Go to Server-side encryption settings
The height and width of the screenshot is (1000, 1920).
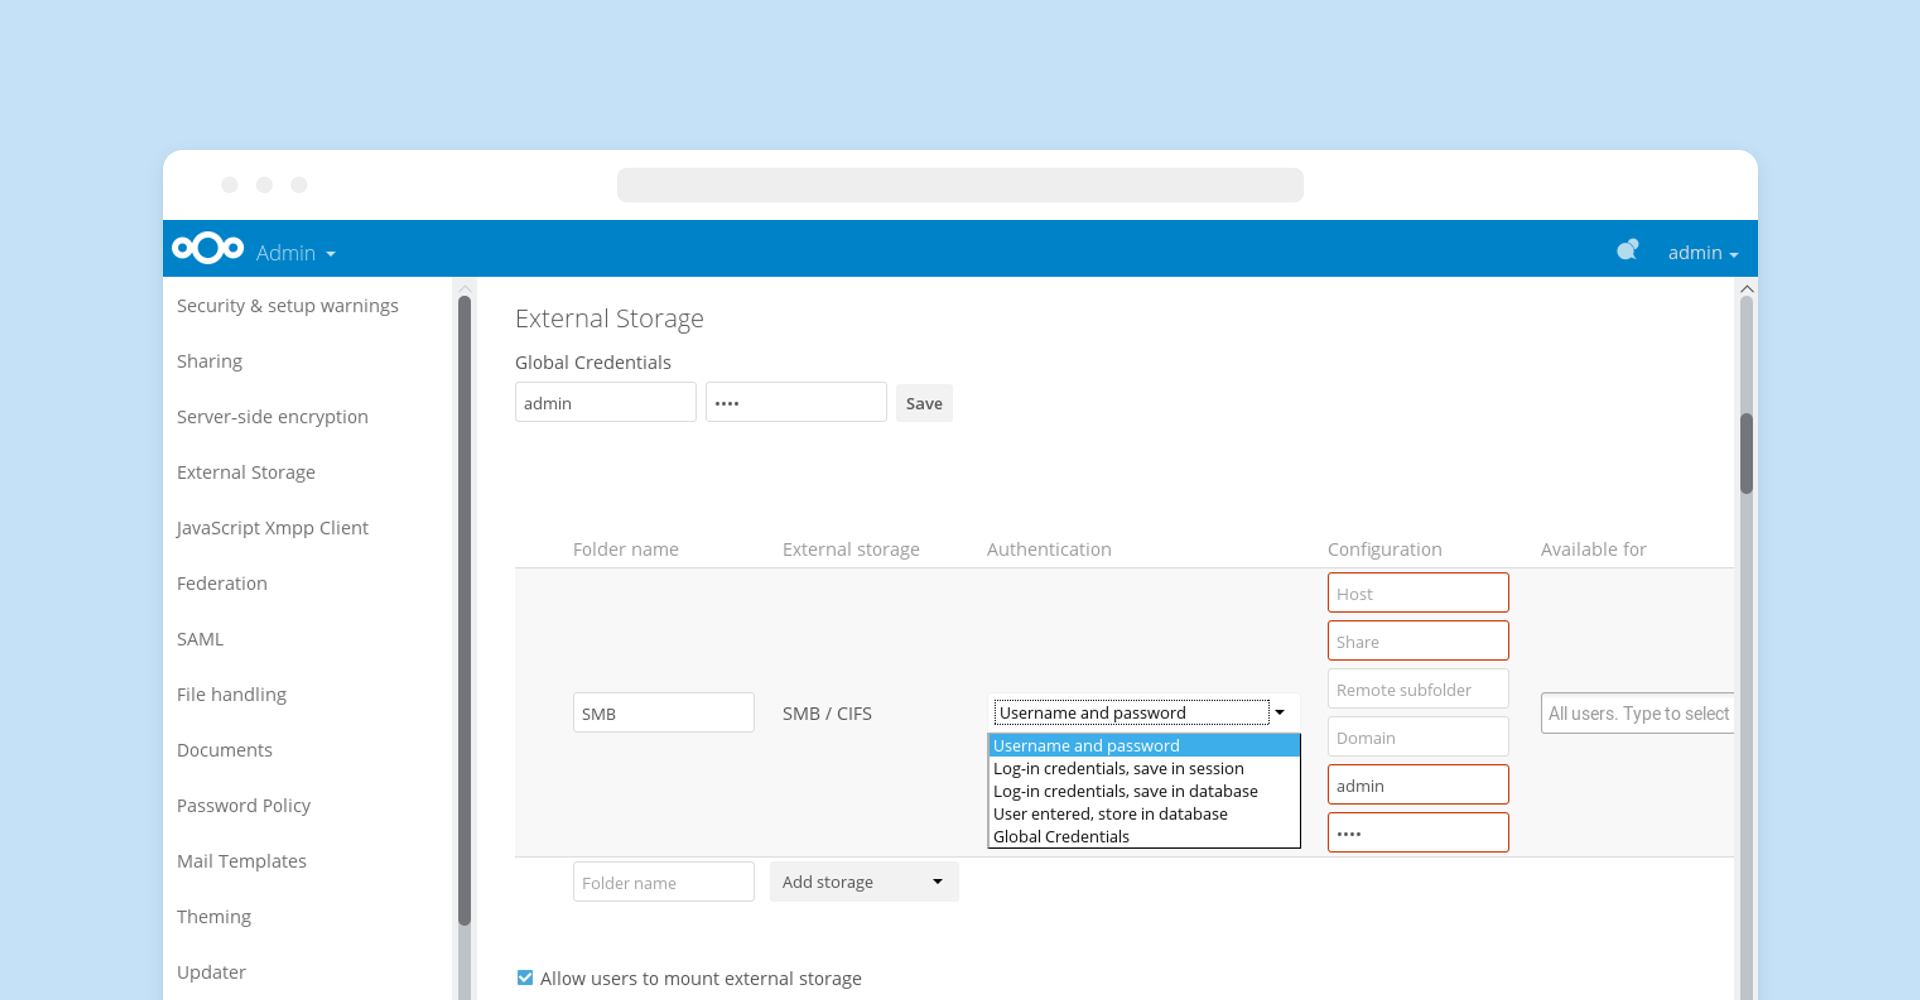click(x=272, y=416)
